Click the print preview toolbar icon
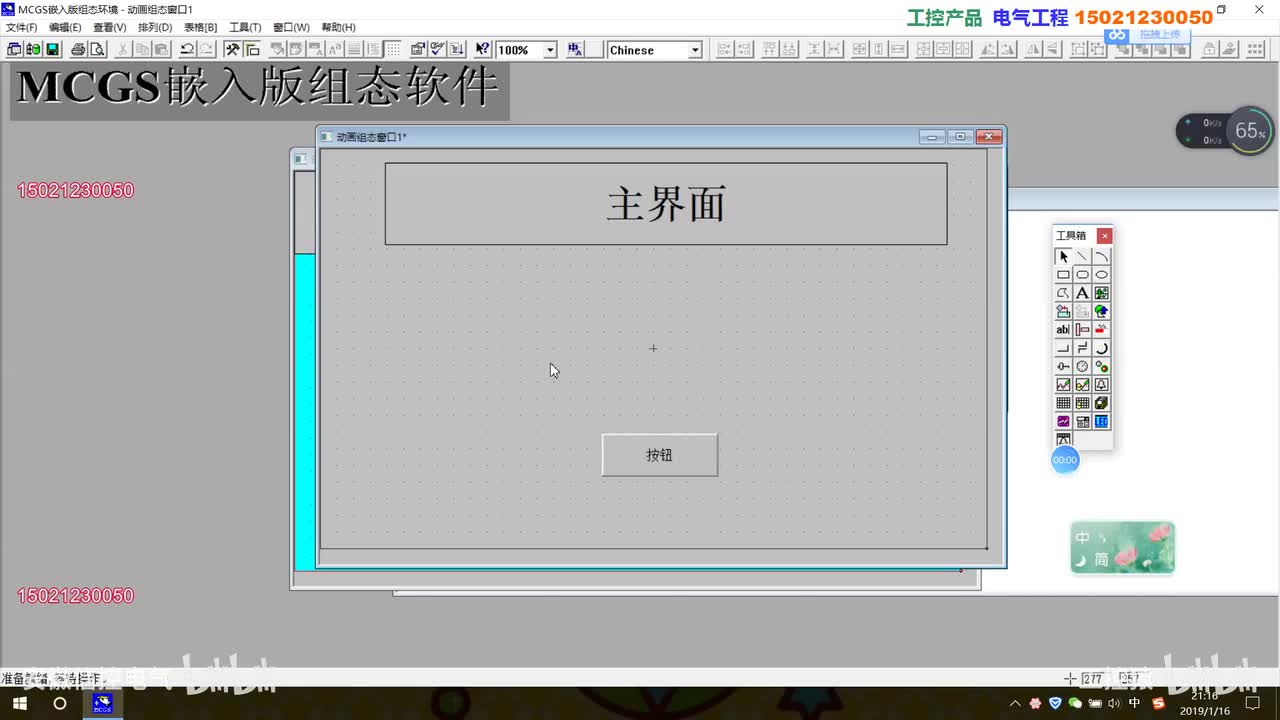Image resolution: width=1280 pixels, height=720 pixels. coord(97,49)
